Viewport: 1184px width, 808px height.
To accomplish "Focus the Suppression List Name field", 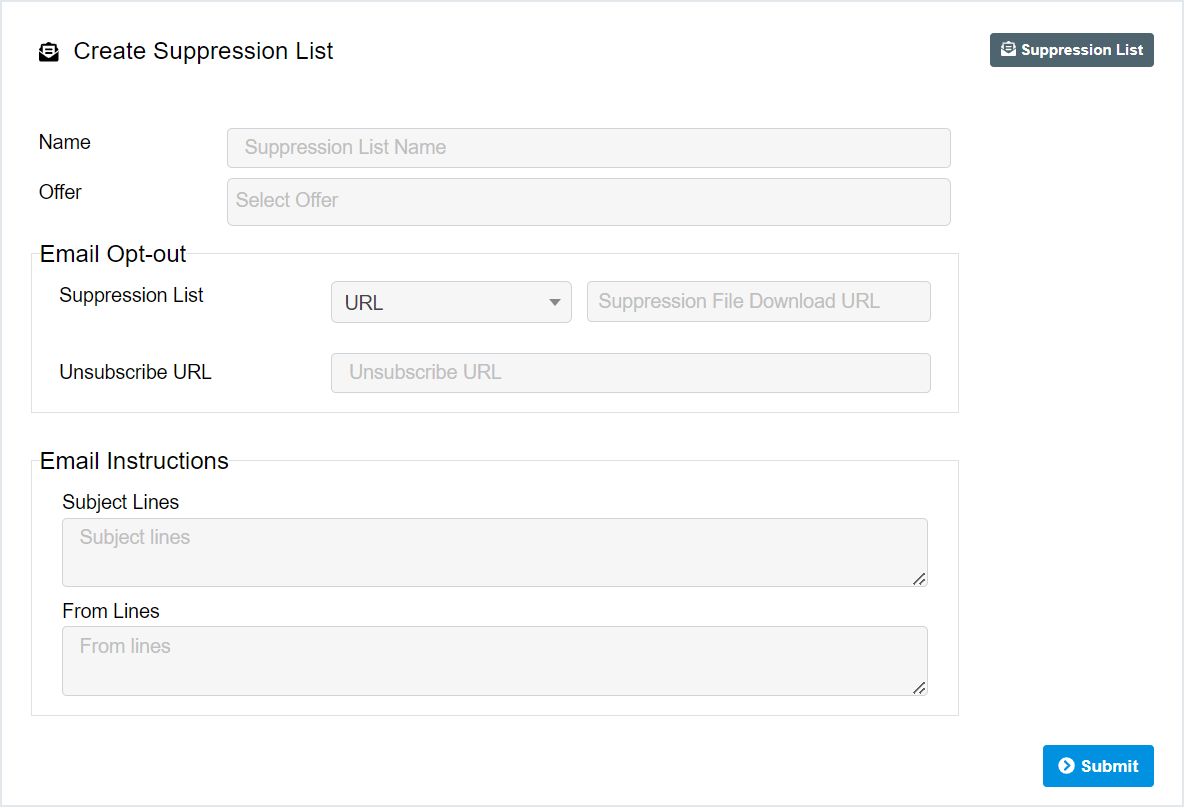I will [x=588, y=148].
